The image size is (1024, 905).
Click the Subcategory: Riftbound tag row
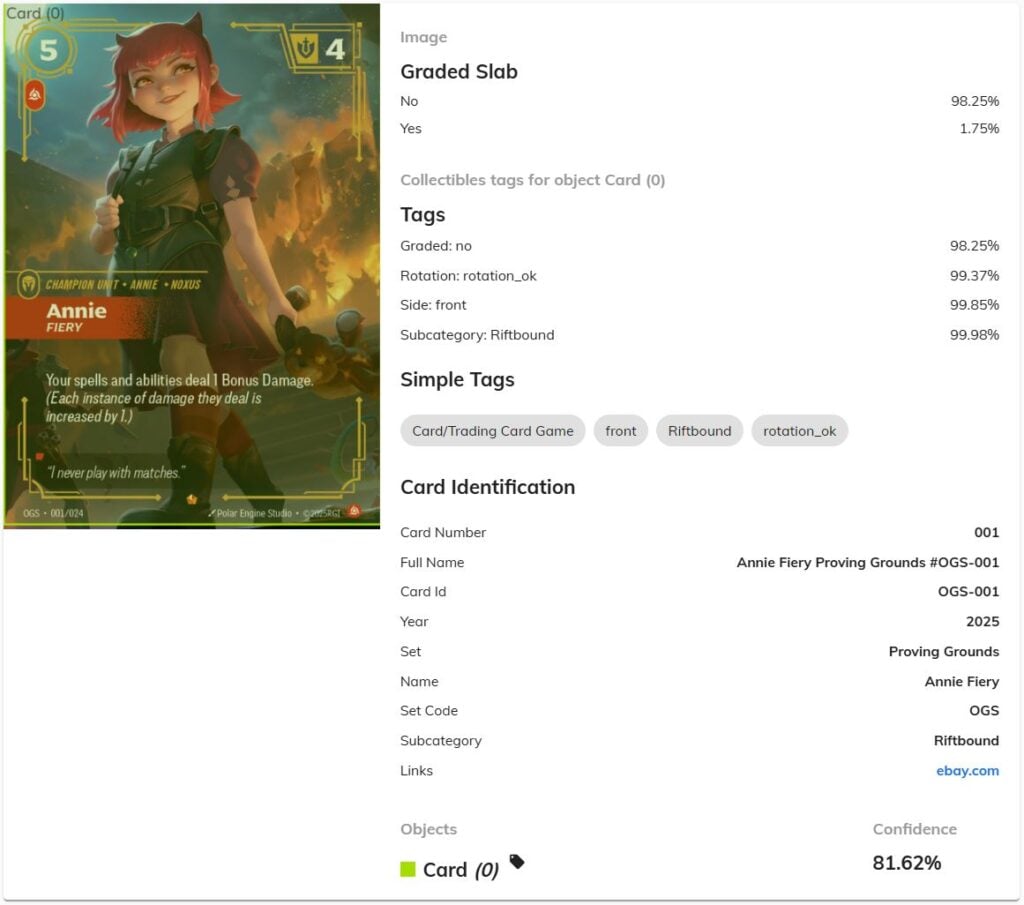(699, 335)
